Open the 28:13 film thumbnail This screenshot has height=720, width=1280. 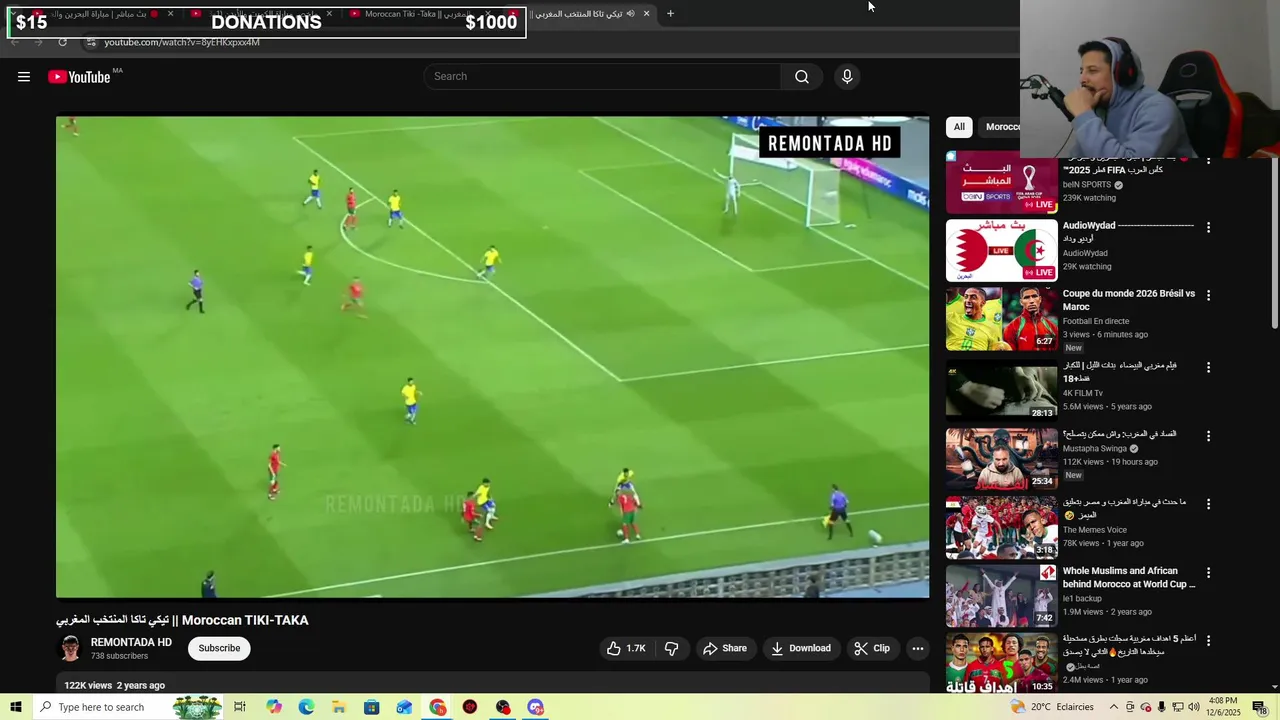click(x=1001, y=389)
